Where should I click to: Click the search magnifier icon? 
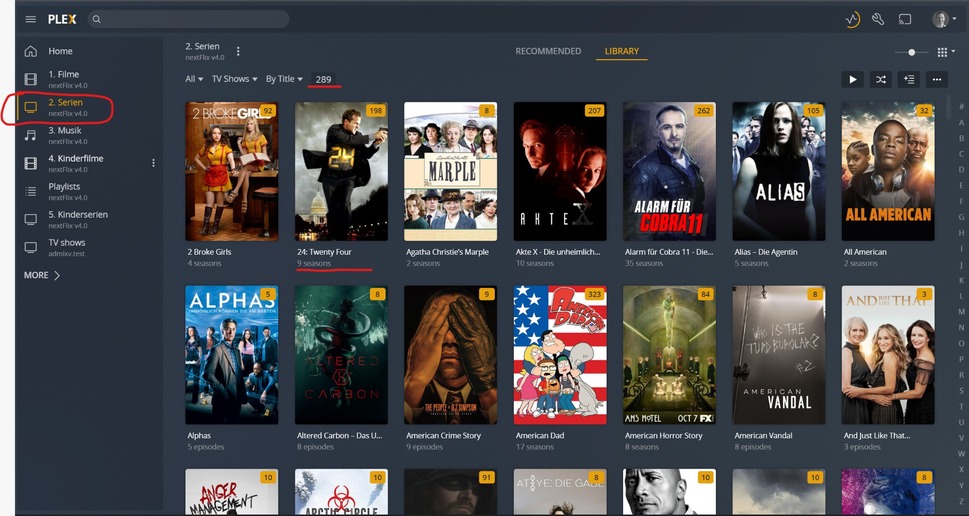pyautogui.click(x=96, y=19)
